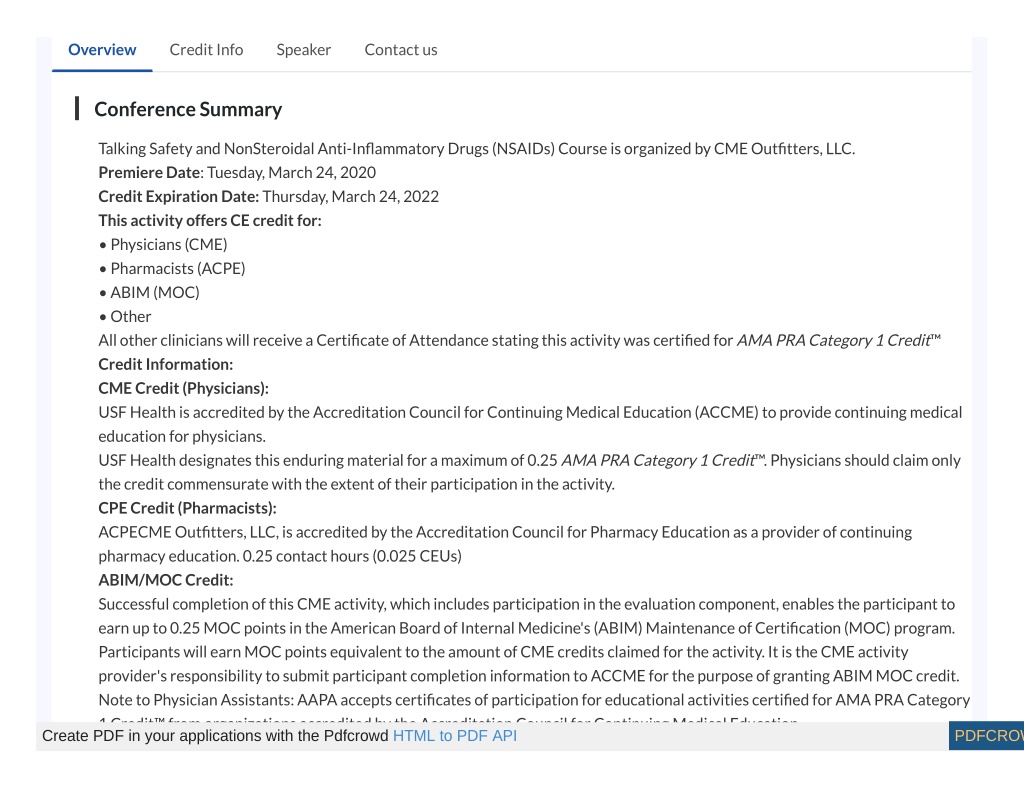Click the ABIM (MOC) bullet item
This screenshot has width=1024, height=791.
(x=149, y=293)
